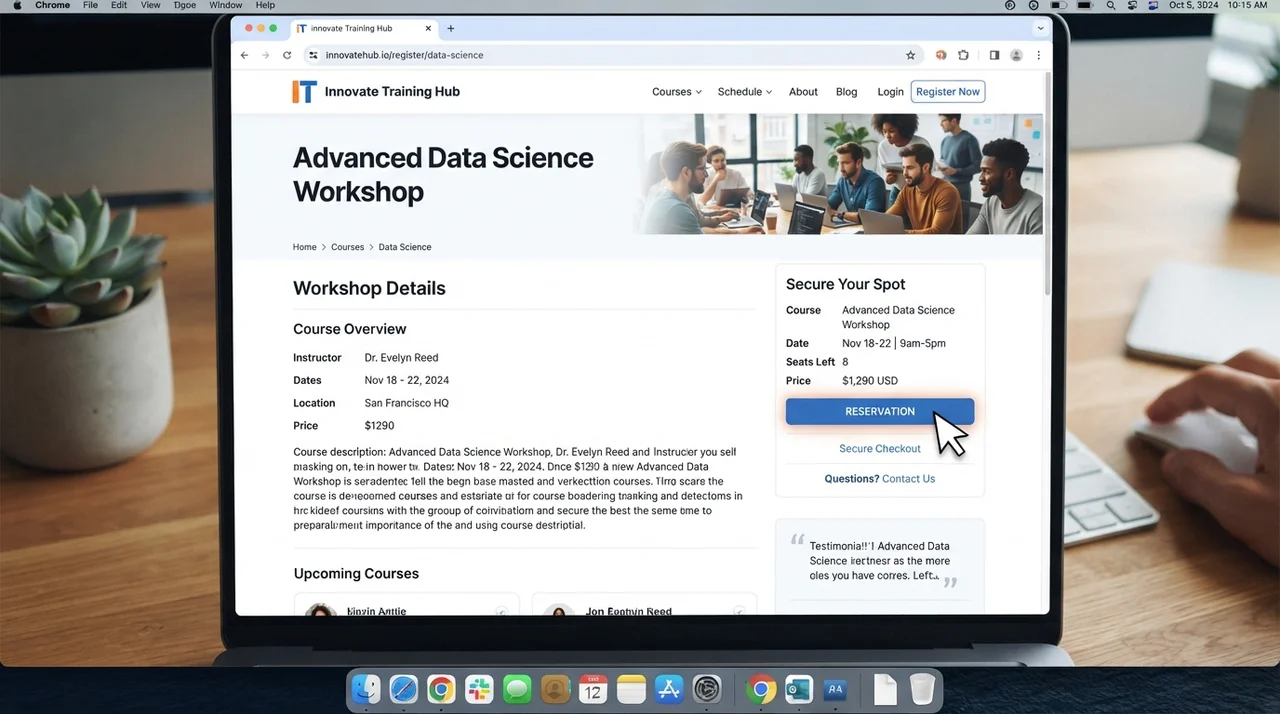Open the tab search dropdown arrow

tap(1040, 28)
